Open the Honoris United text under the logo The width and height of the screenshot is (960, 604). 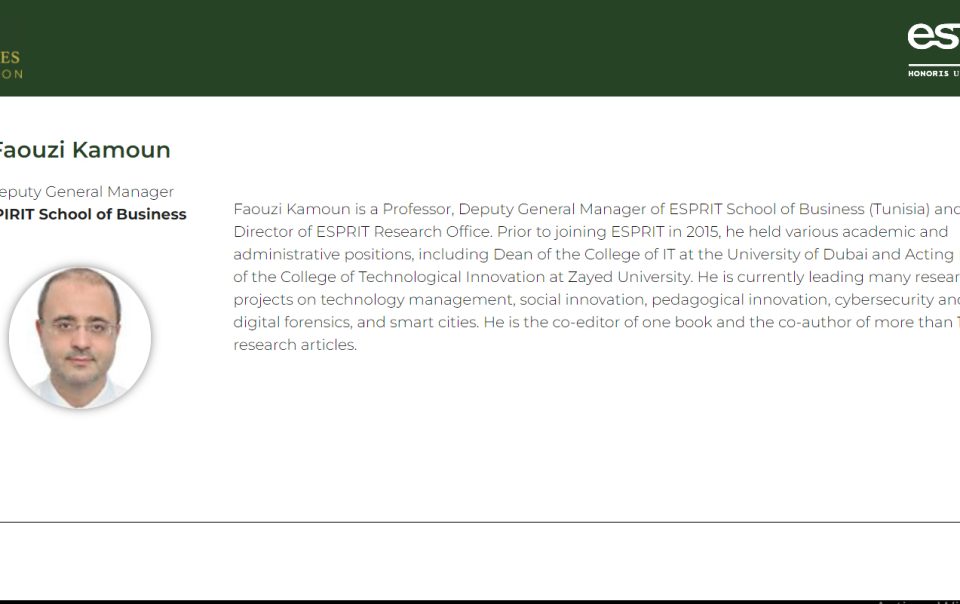point(934,73)
